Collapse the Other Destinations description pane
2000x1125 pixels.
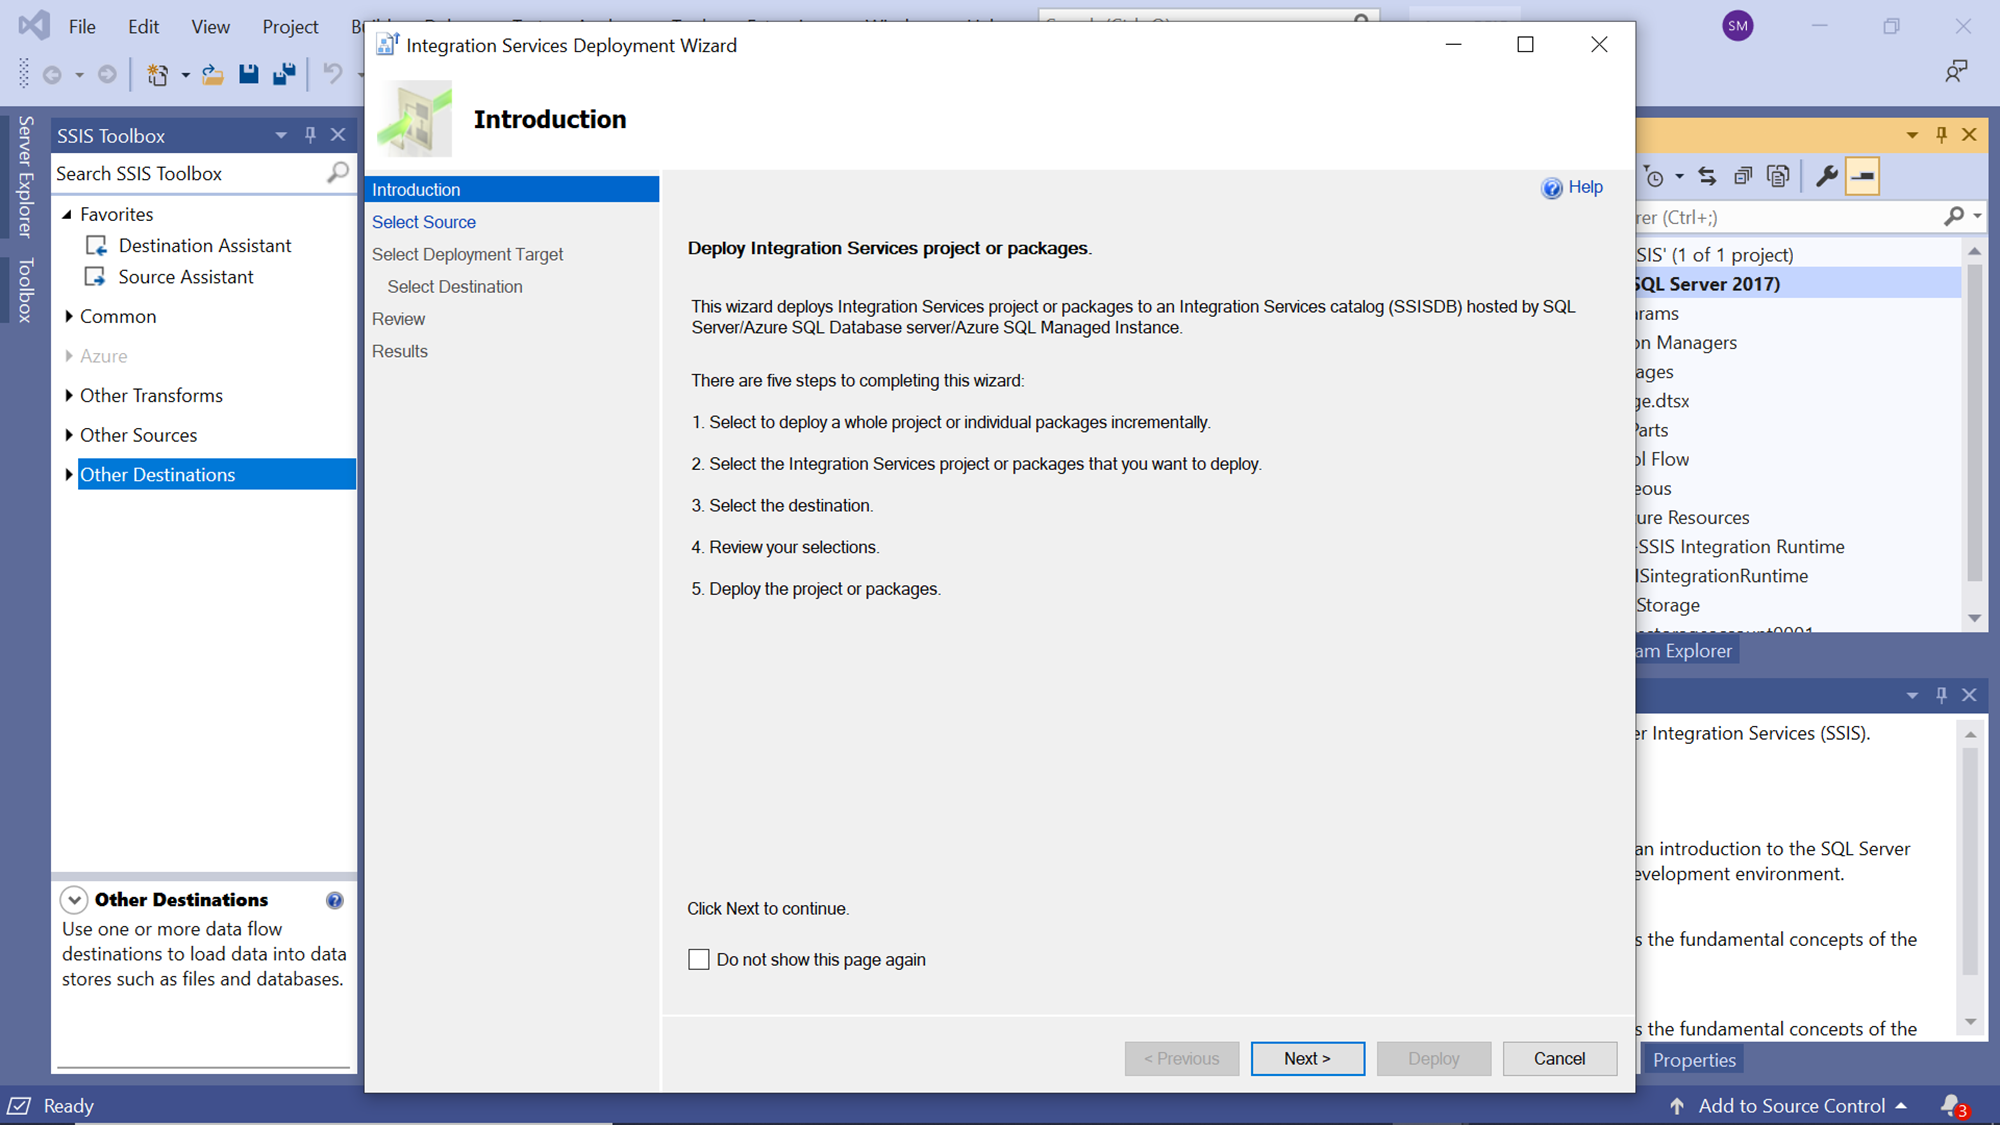pos(74,900)
